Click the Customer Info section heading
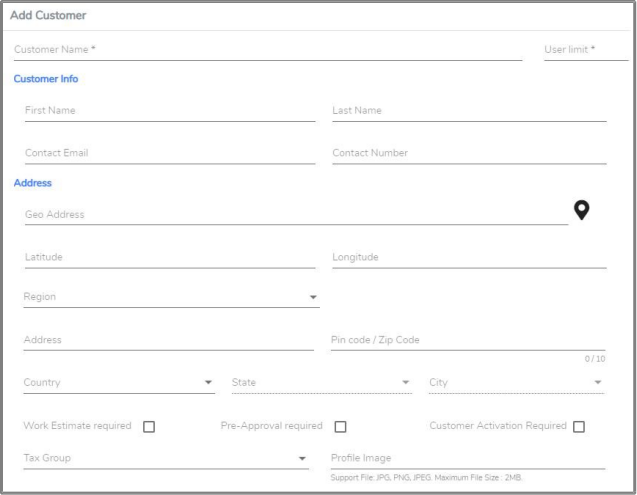Viewport: 637px width, 495px height. (46, 79)
